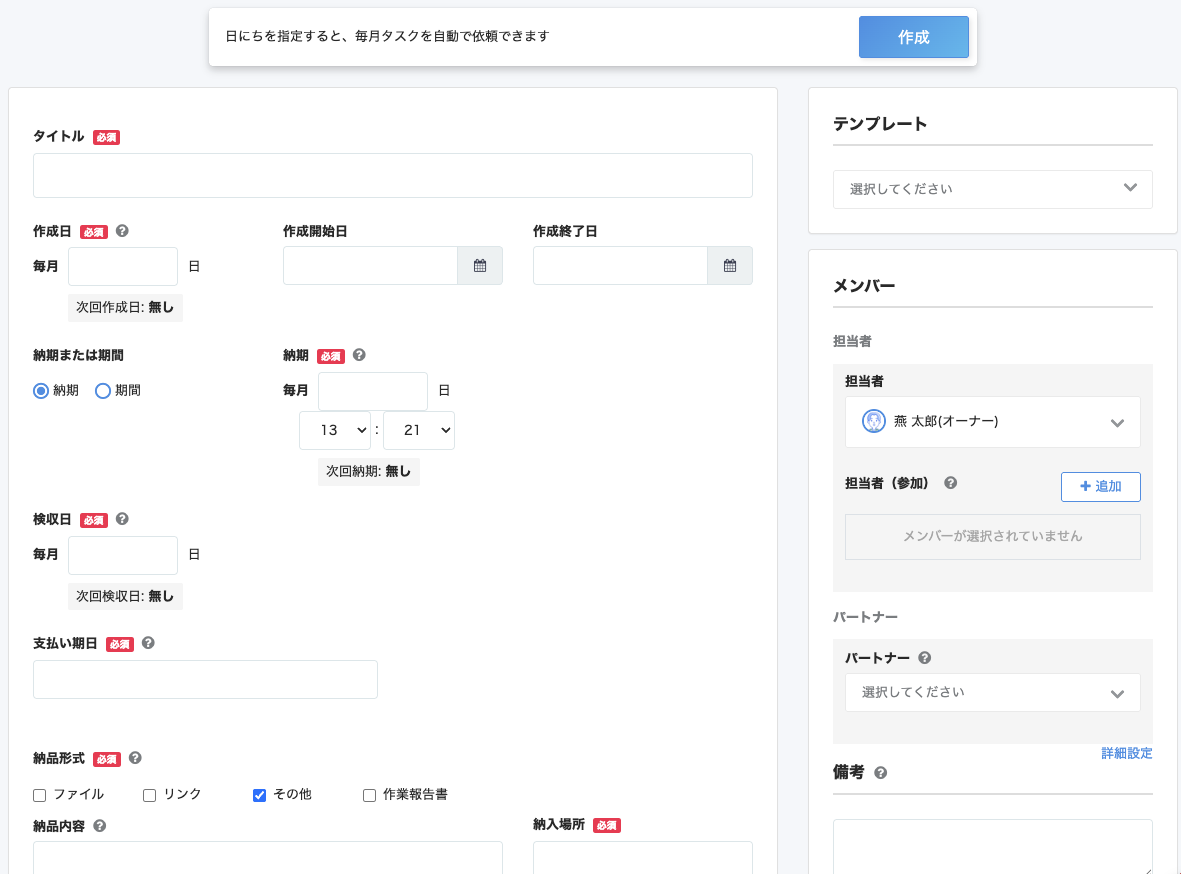Click the help icon beside 担当者（参加）

[x=950, y=483]
